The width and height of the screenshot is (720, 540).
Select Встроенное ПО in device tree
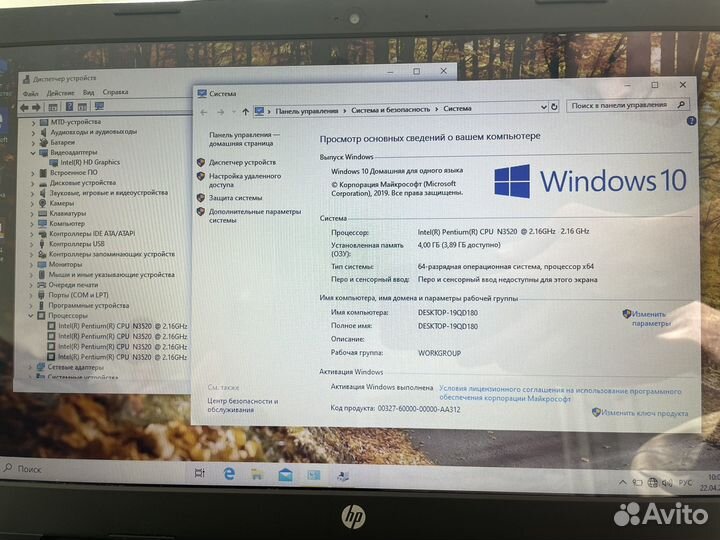[x=73, y=173]
